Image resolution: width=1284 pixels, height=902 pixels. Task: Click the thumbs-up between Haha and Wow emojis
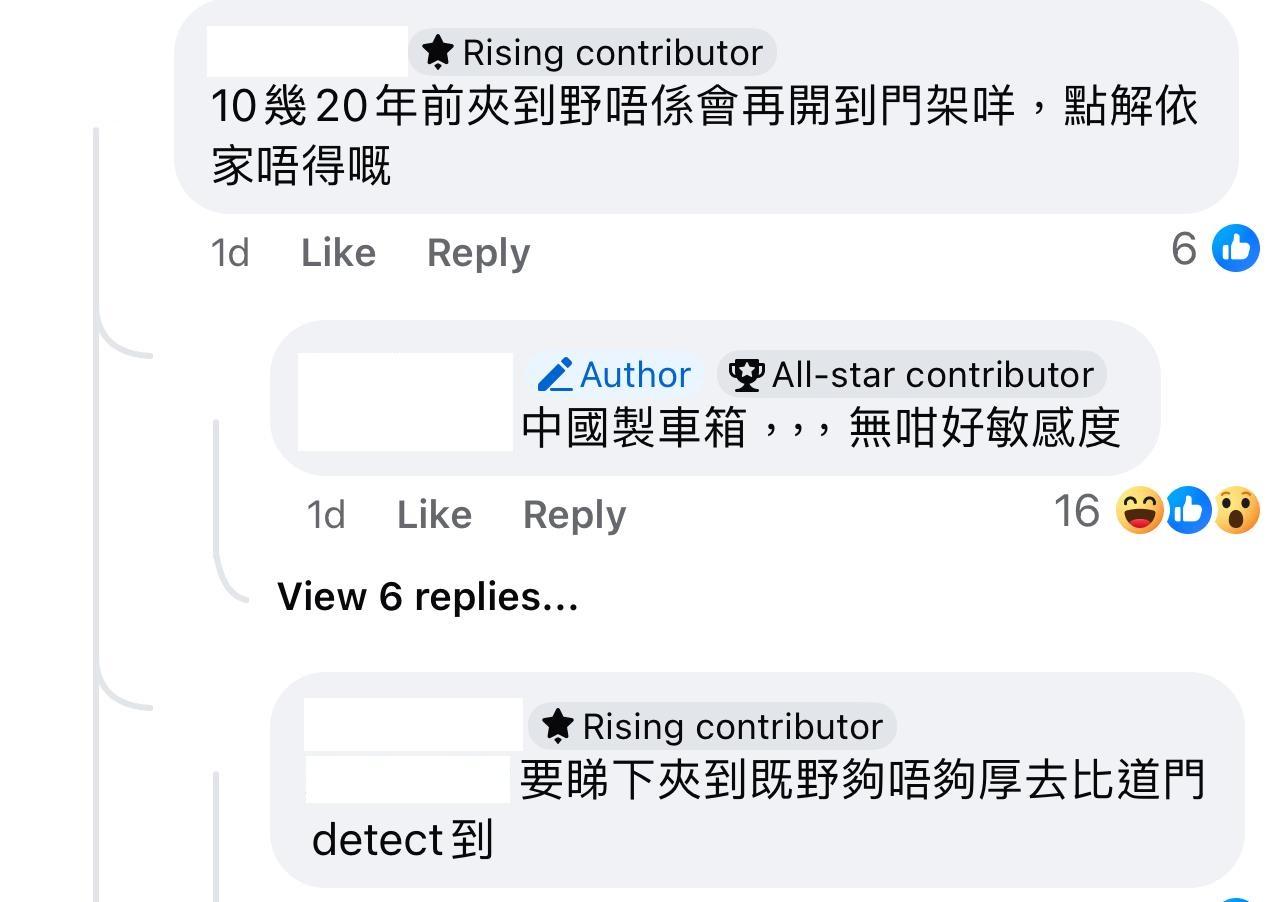click(1188, 511)
